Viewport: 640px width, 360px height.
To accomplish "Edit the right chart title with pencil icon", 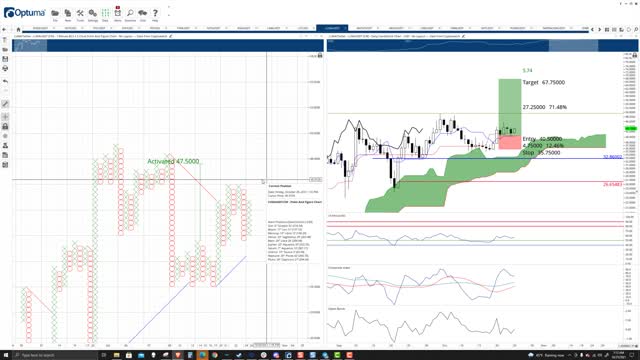I will tap(463, 36).
